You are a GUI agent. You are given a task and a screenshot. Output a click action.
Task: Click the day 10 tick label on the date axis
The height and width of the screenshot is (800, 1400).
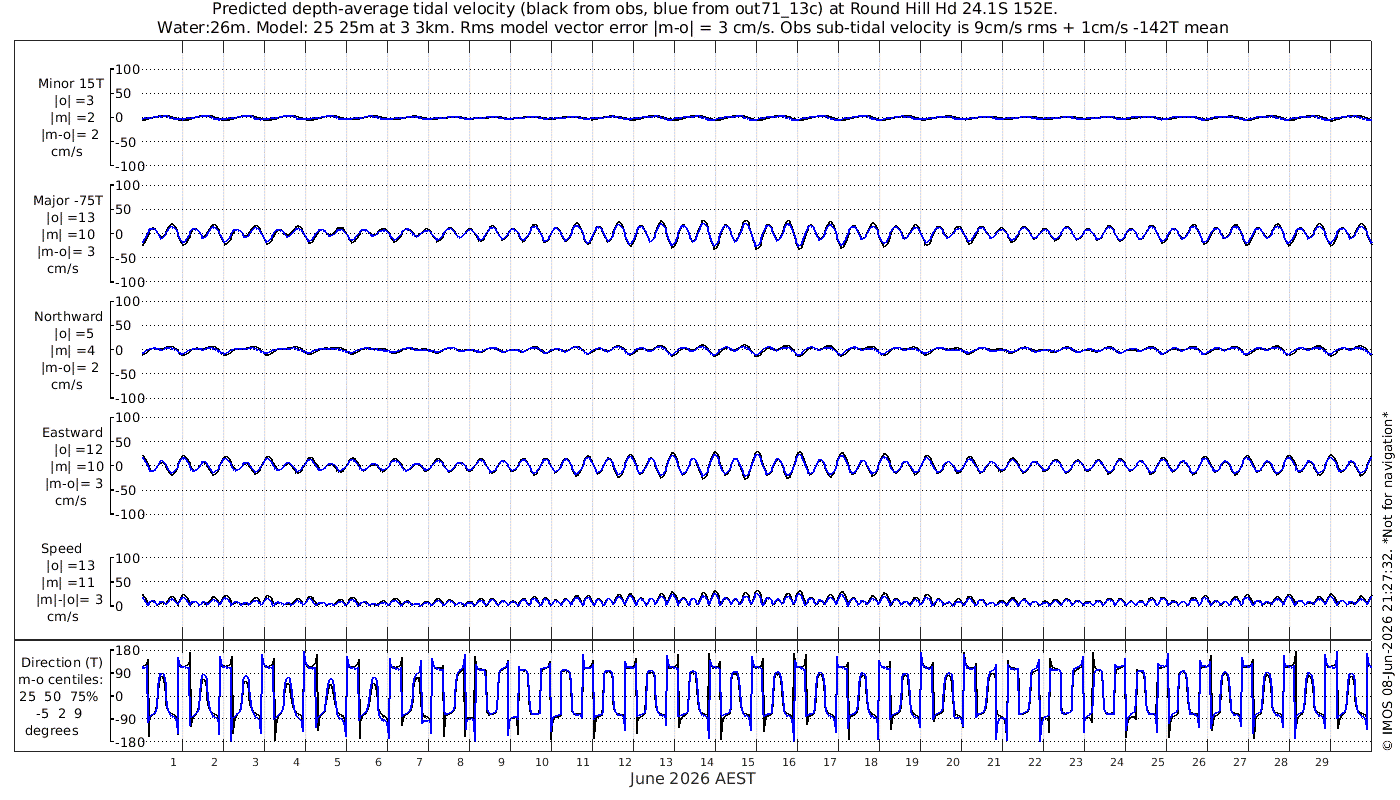pos(542,762)
